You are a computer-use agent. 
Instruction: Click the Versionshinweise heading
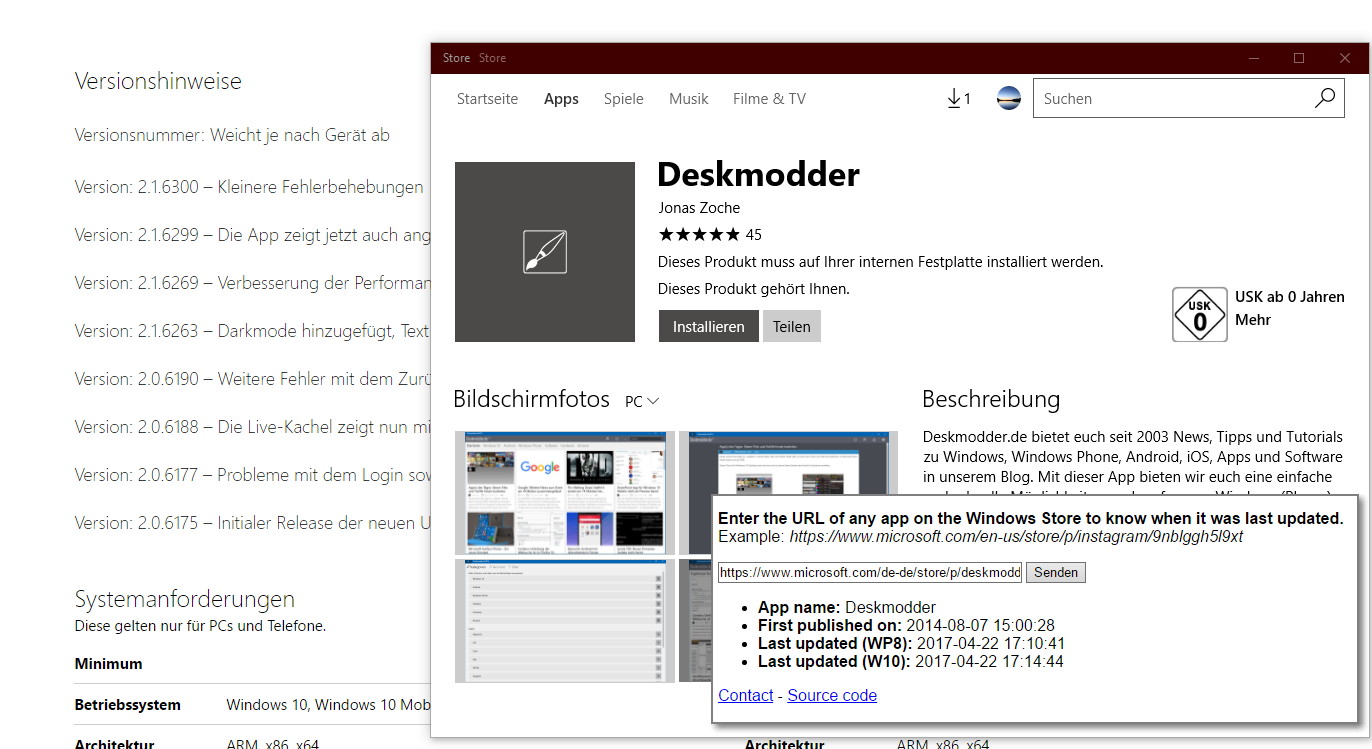158,81
